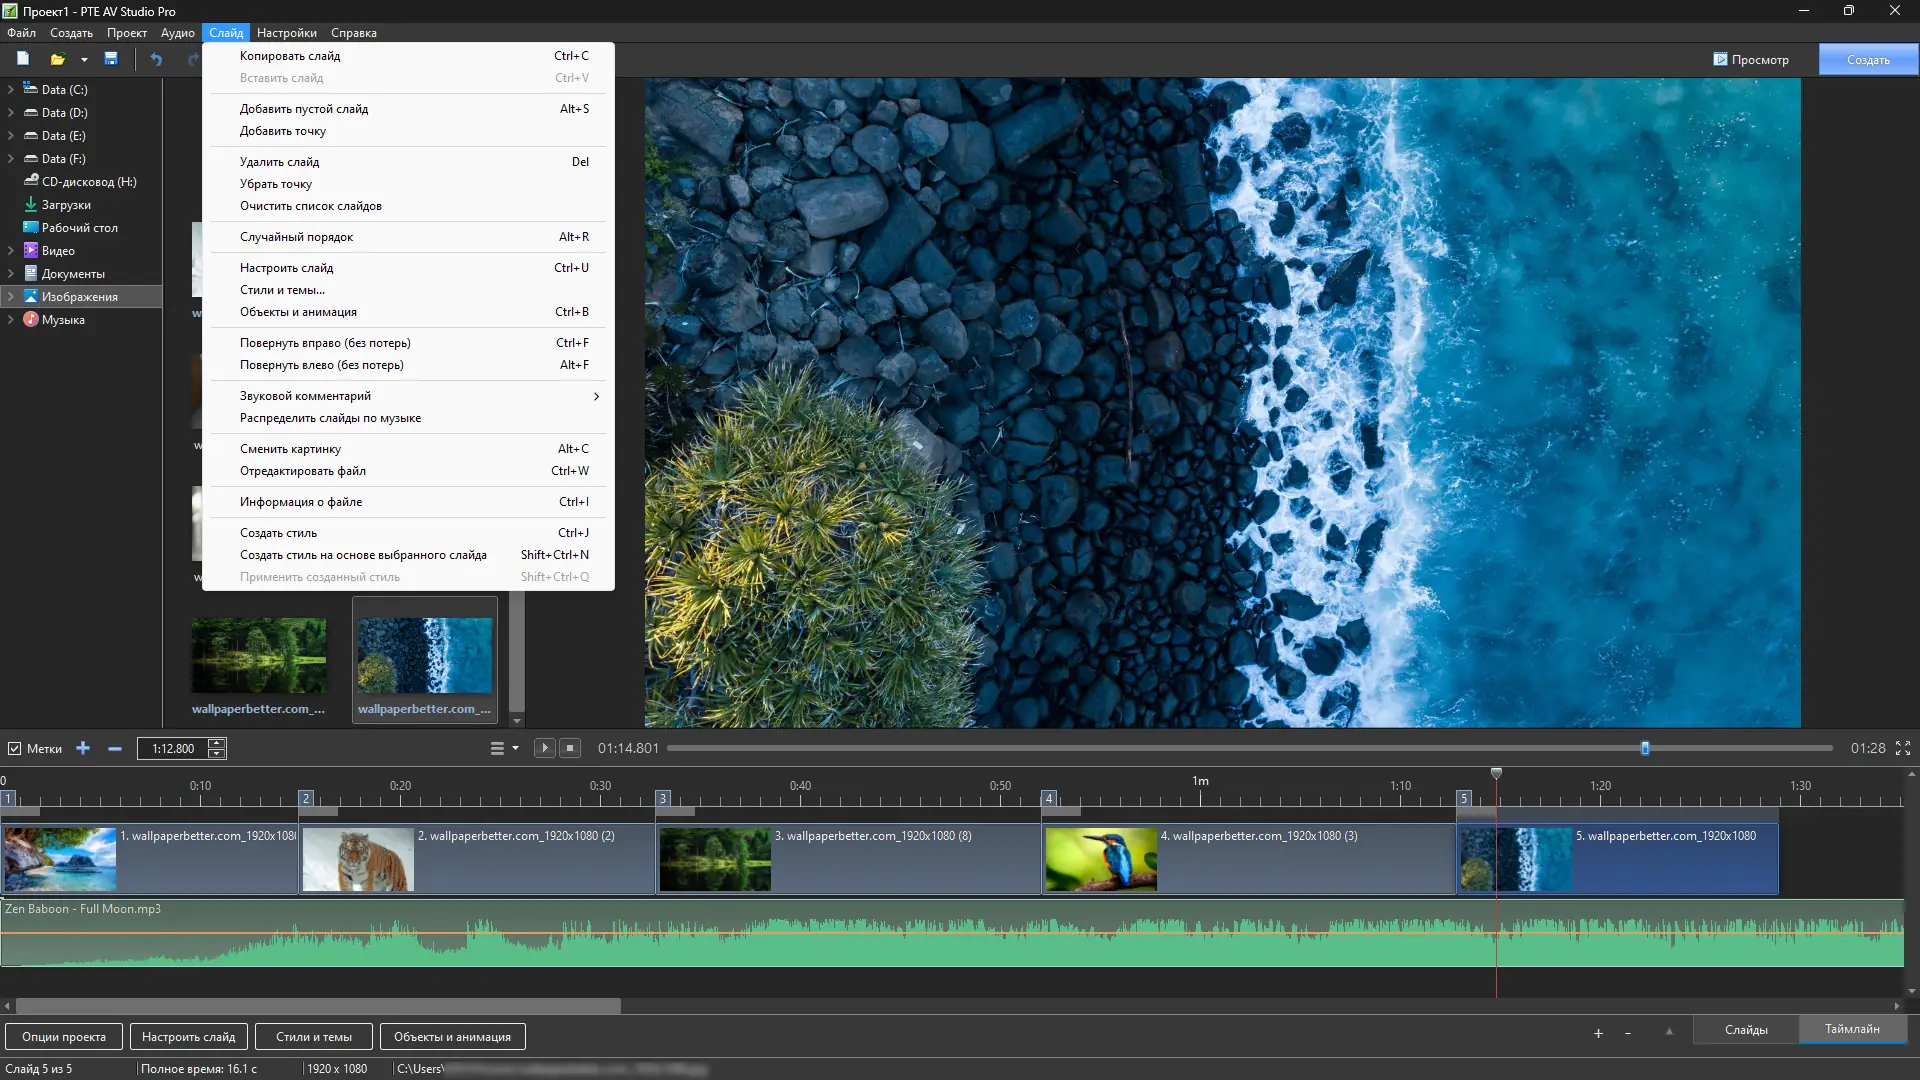This screenshot has width=1920, height=1080.
Task: Switch to Таймлайн view
Action: [x=1852, y=1029]
